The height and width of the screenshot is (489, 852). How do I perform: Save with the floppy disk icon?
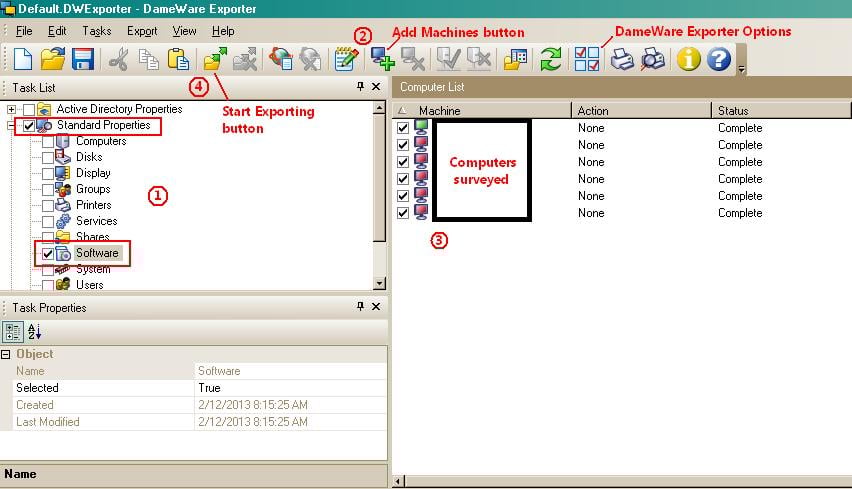tap(83, 59)
